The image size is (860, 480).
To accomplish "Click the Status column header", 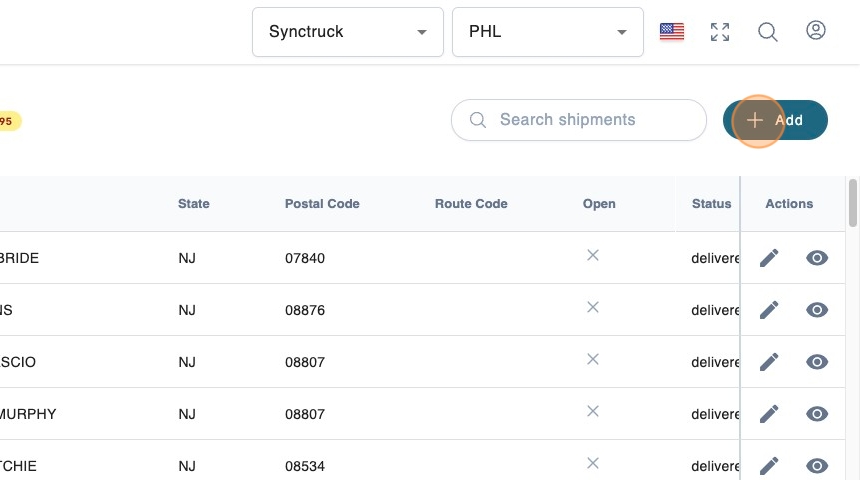I will (x=711, y=204).
